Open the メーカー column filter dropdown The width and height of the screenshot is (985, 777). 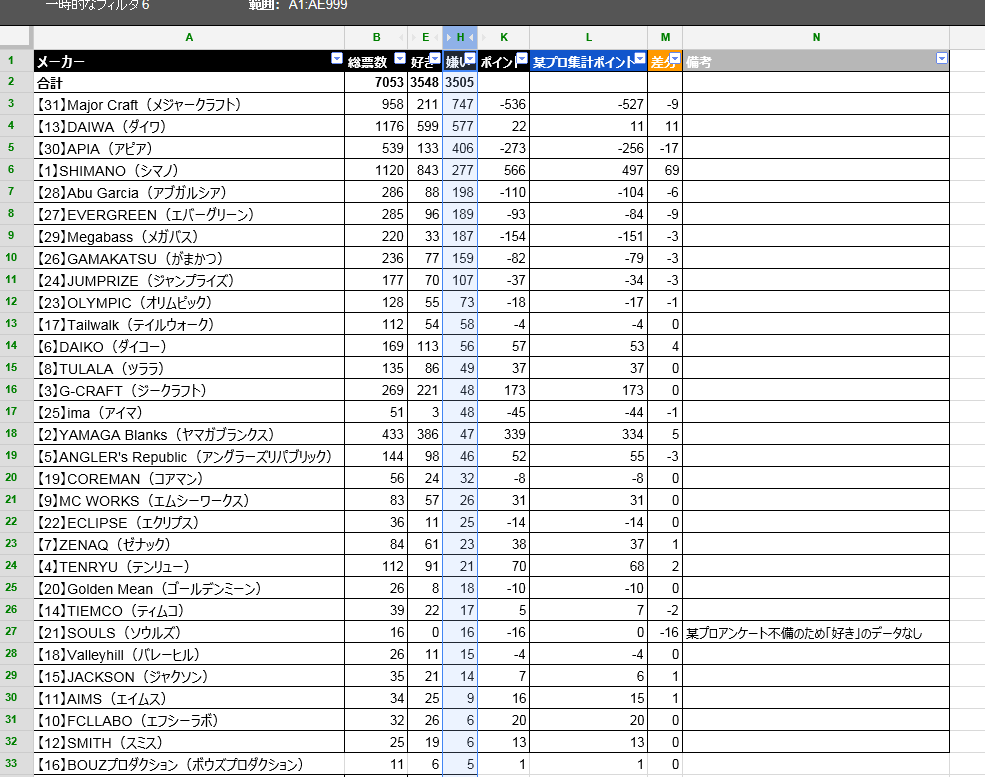coord(337,59)
